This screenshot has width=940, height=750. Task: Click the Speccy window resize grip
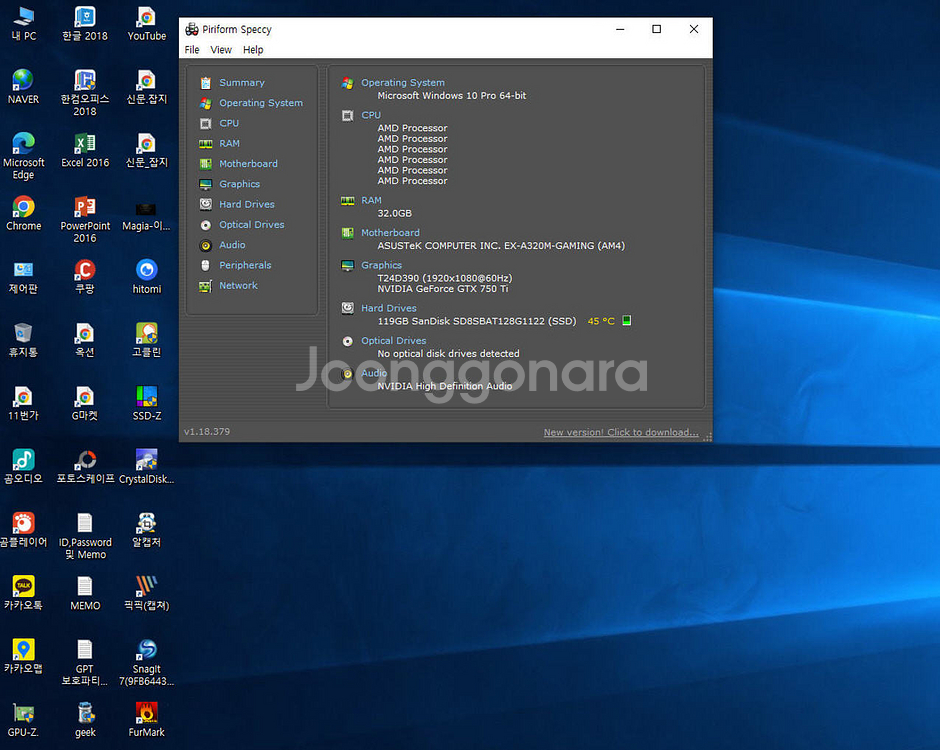(x=707, y=437)
